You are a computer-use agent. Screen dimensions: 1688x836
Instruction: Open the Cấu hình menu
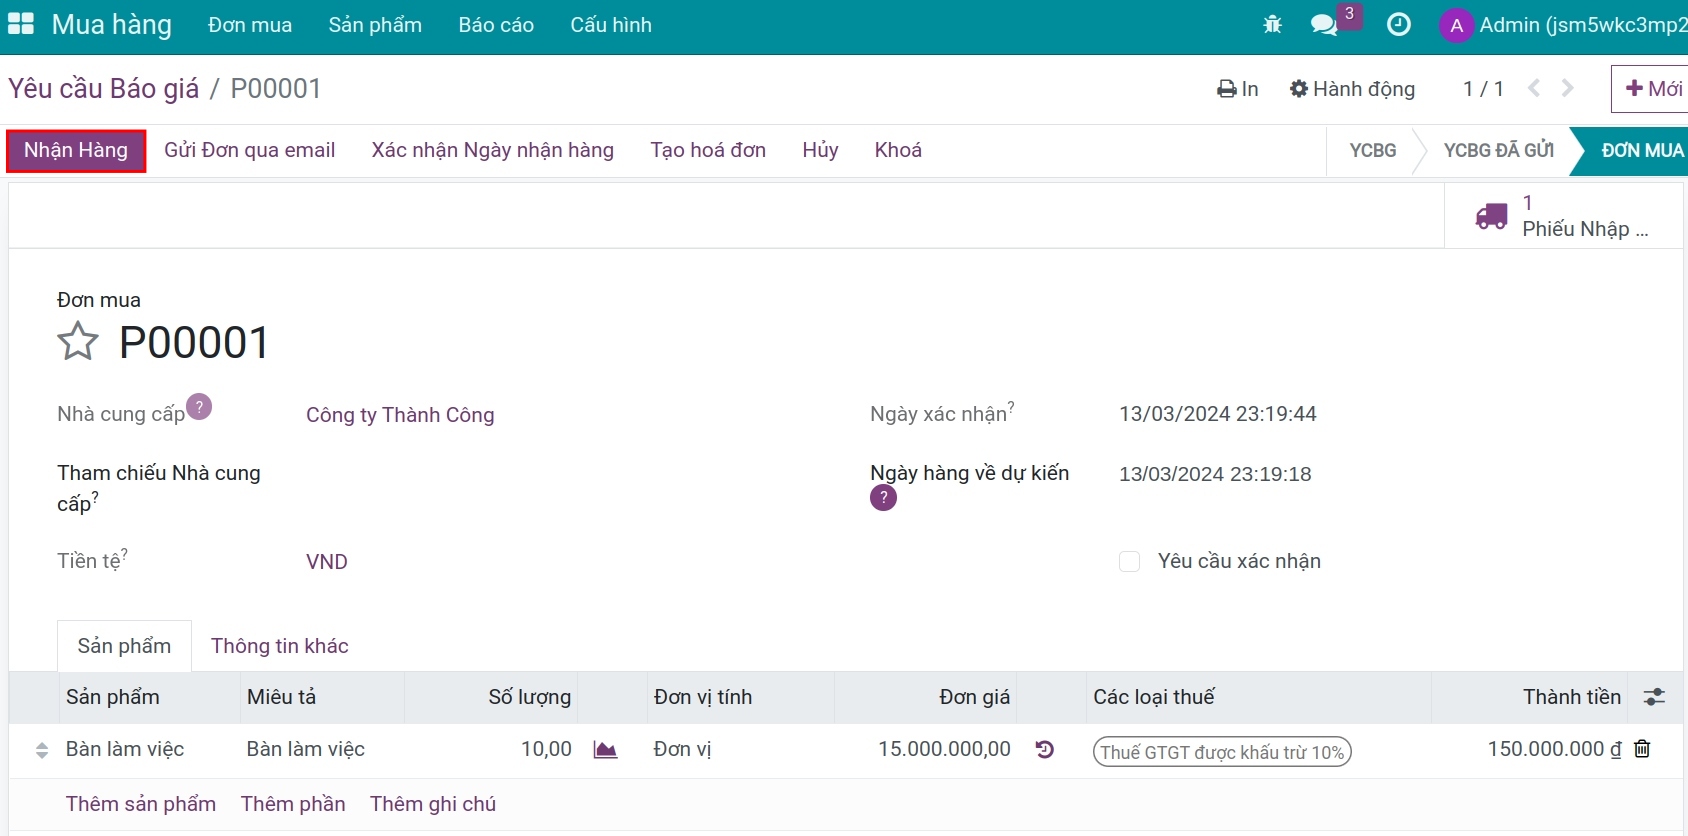pos(611,25)
